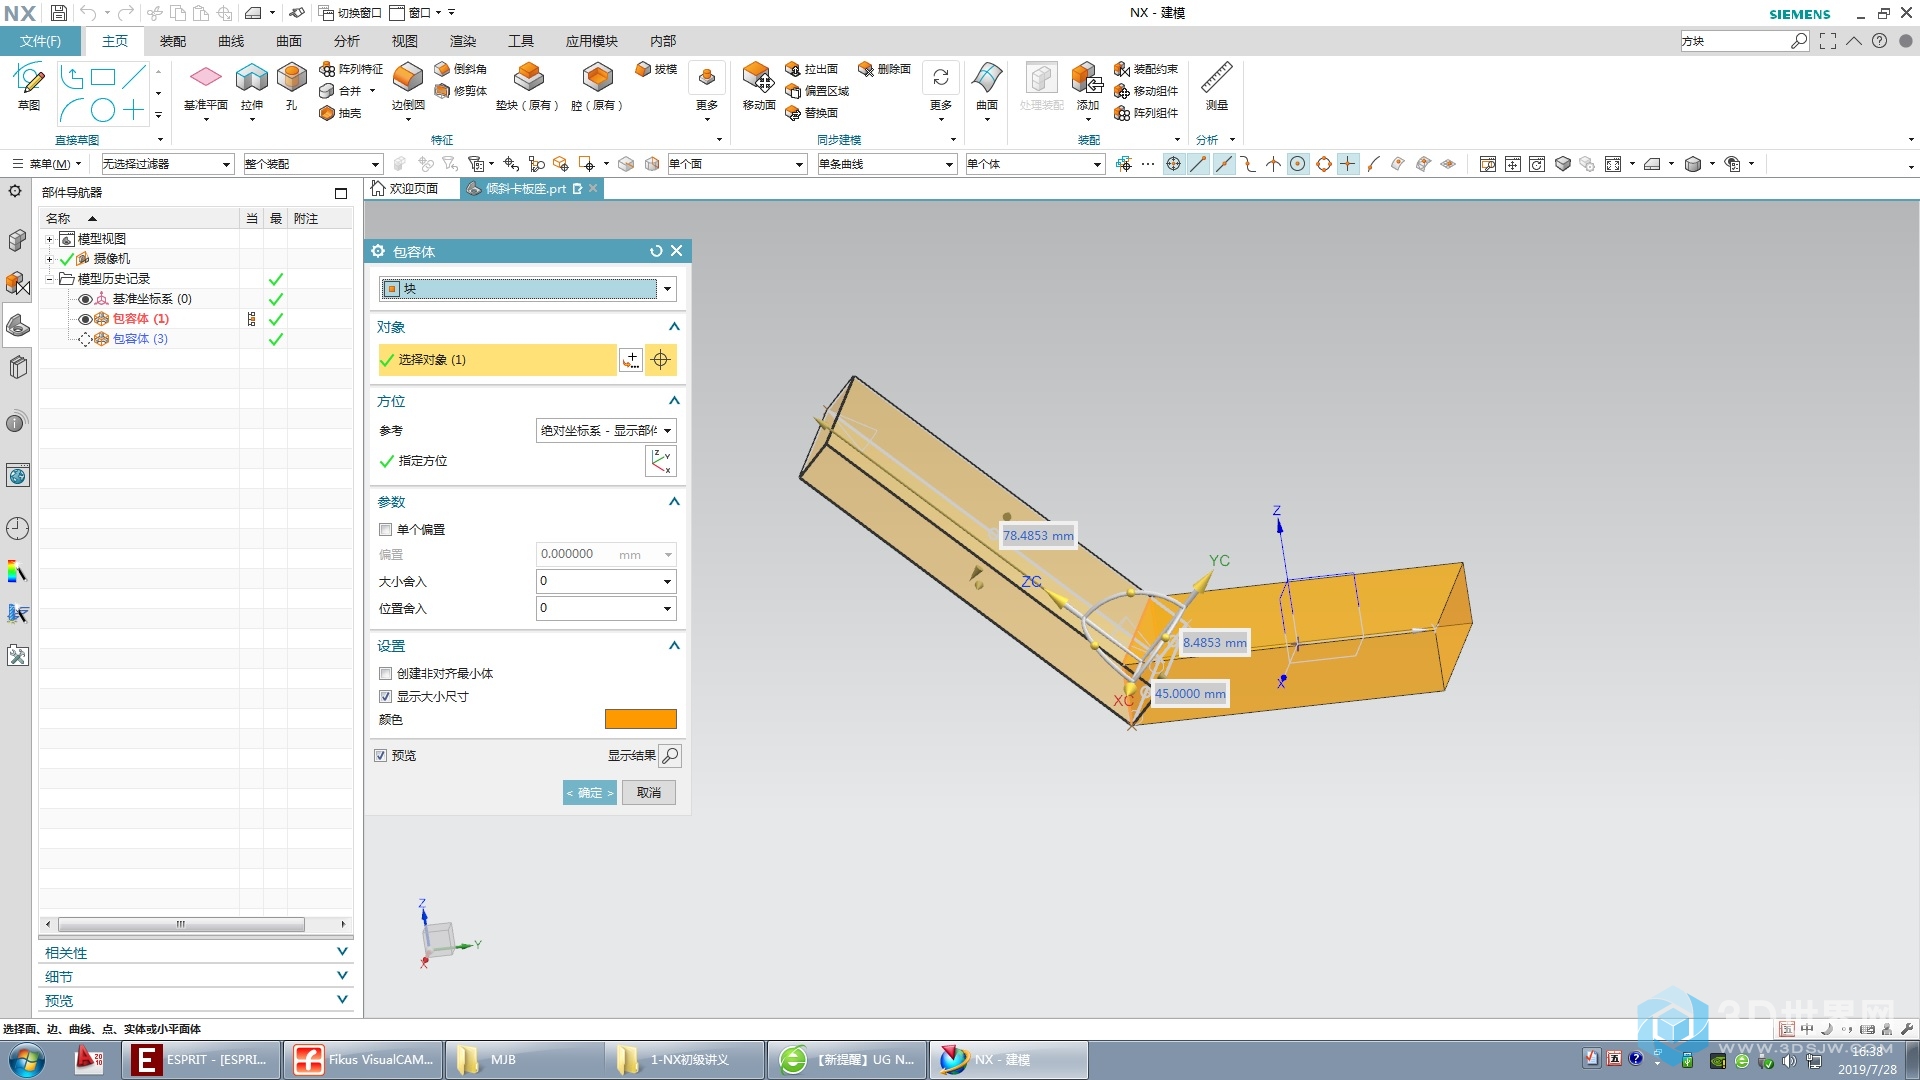Select the Datum Plane (基准平面) tool
The height and width of the screenshot is (1080, 1920).
coord(205,86)
